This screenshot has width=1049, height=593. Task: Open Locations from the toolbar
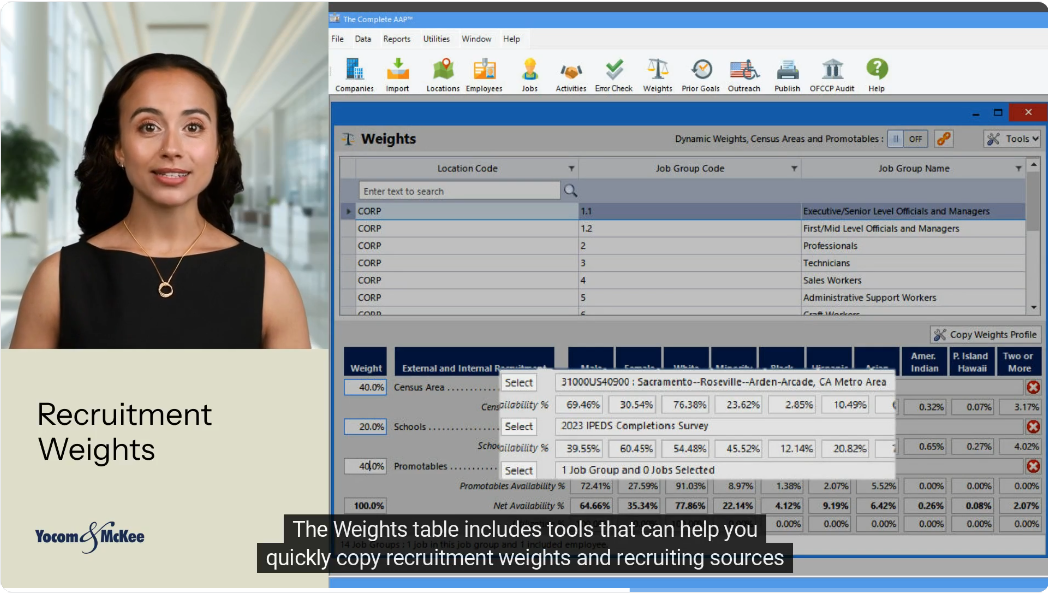click(443, 74)
